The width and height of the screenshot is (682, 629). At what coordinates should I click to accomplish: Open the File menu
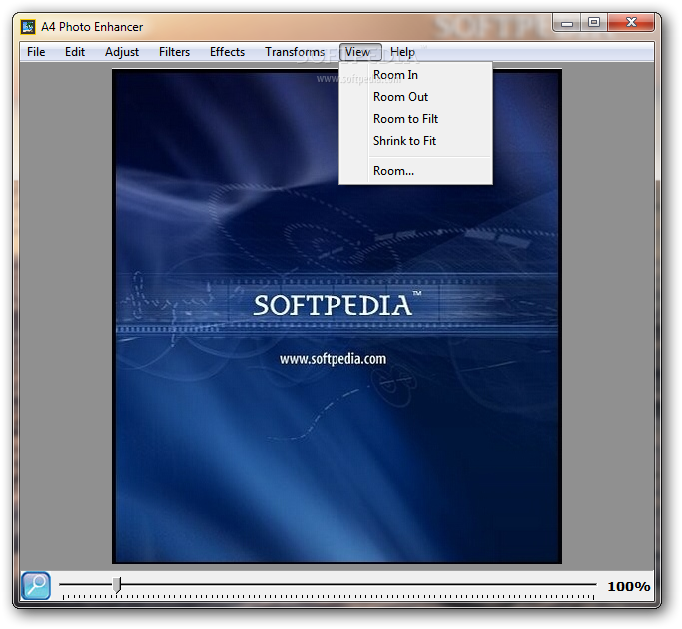point(36,52)
